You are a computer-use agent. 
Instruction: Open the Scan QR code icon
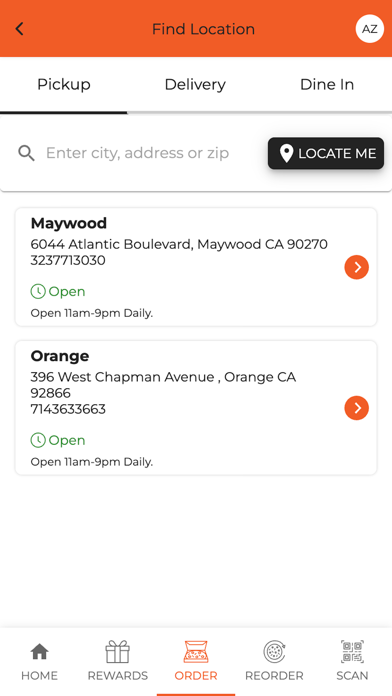pos(352,651)
